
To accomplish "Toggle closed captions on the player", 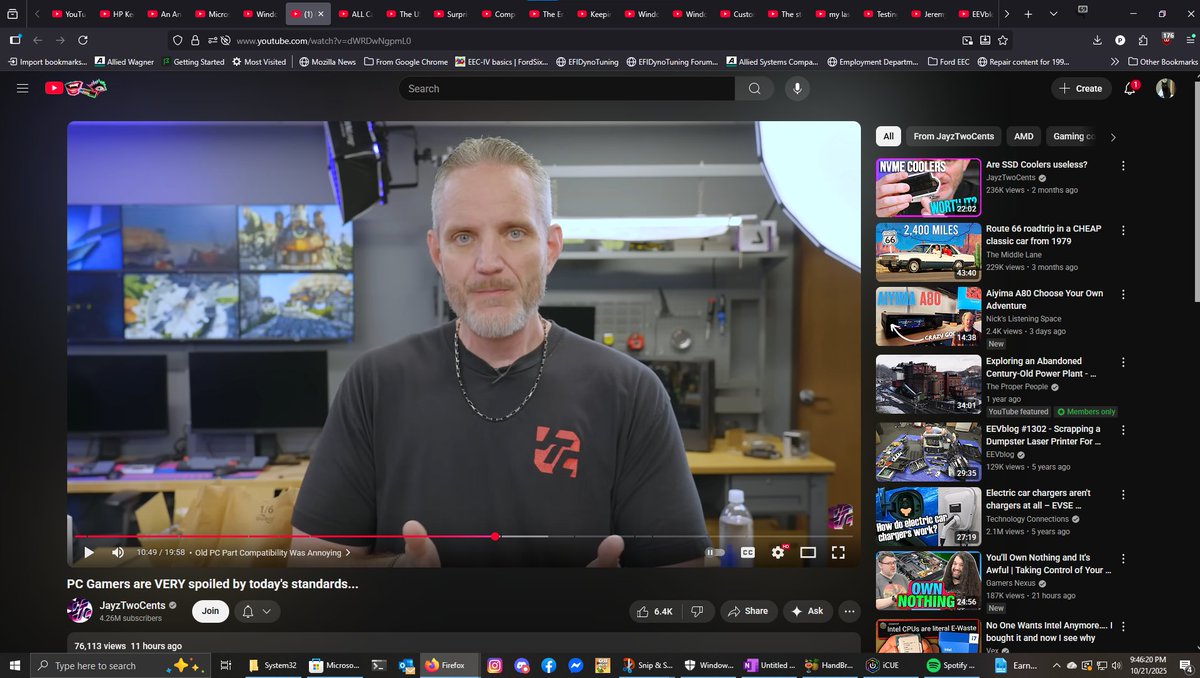I will pyautogui.click(x=747, y=552).
